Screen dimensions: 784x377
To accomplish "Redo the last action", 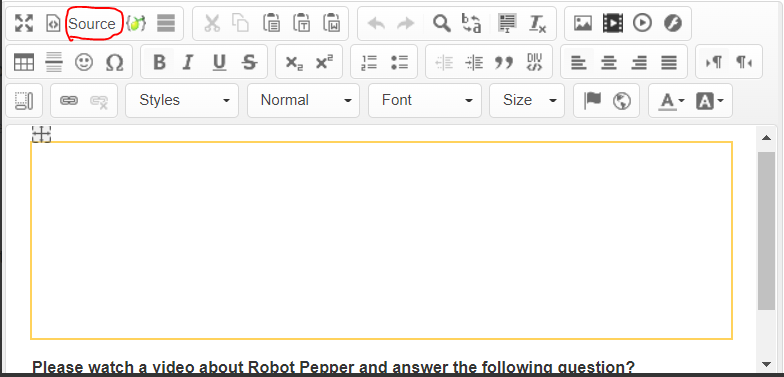I will point(406,23).
